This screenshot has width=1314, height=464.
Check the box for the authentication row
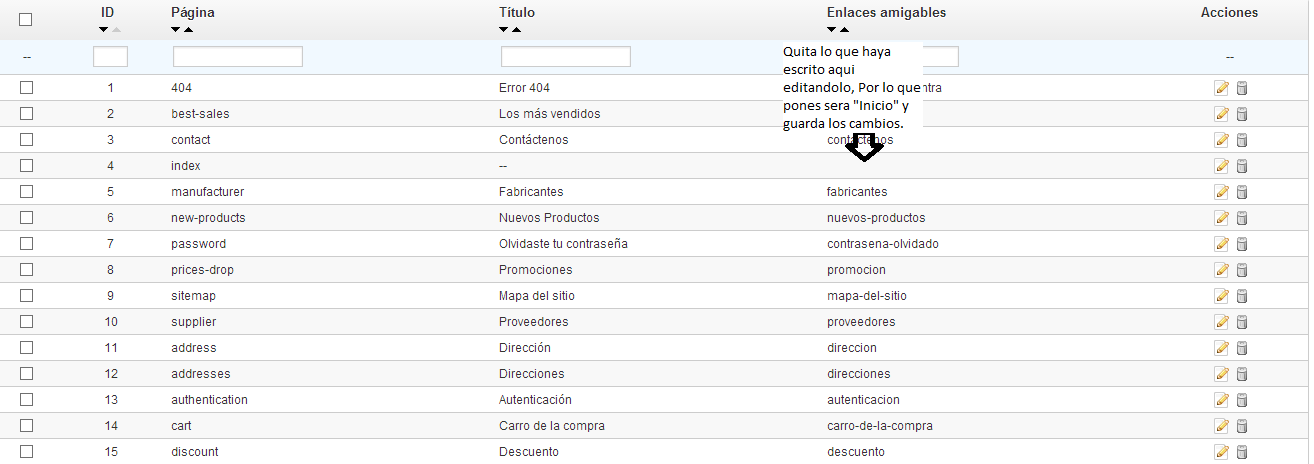(x=27, y=400)
